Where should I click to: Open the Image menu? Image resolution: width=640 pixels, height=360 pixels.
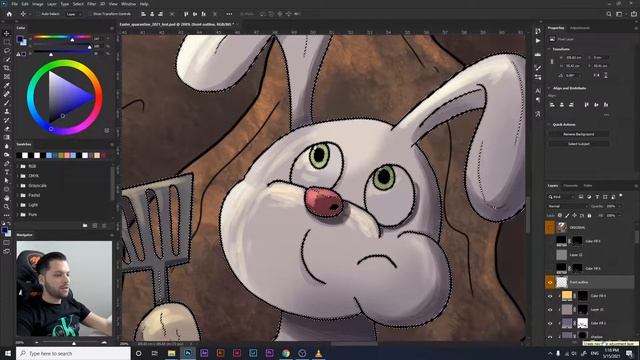(x=38, y=4)
